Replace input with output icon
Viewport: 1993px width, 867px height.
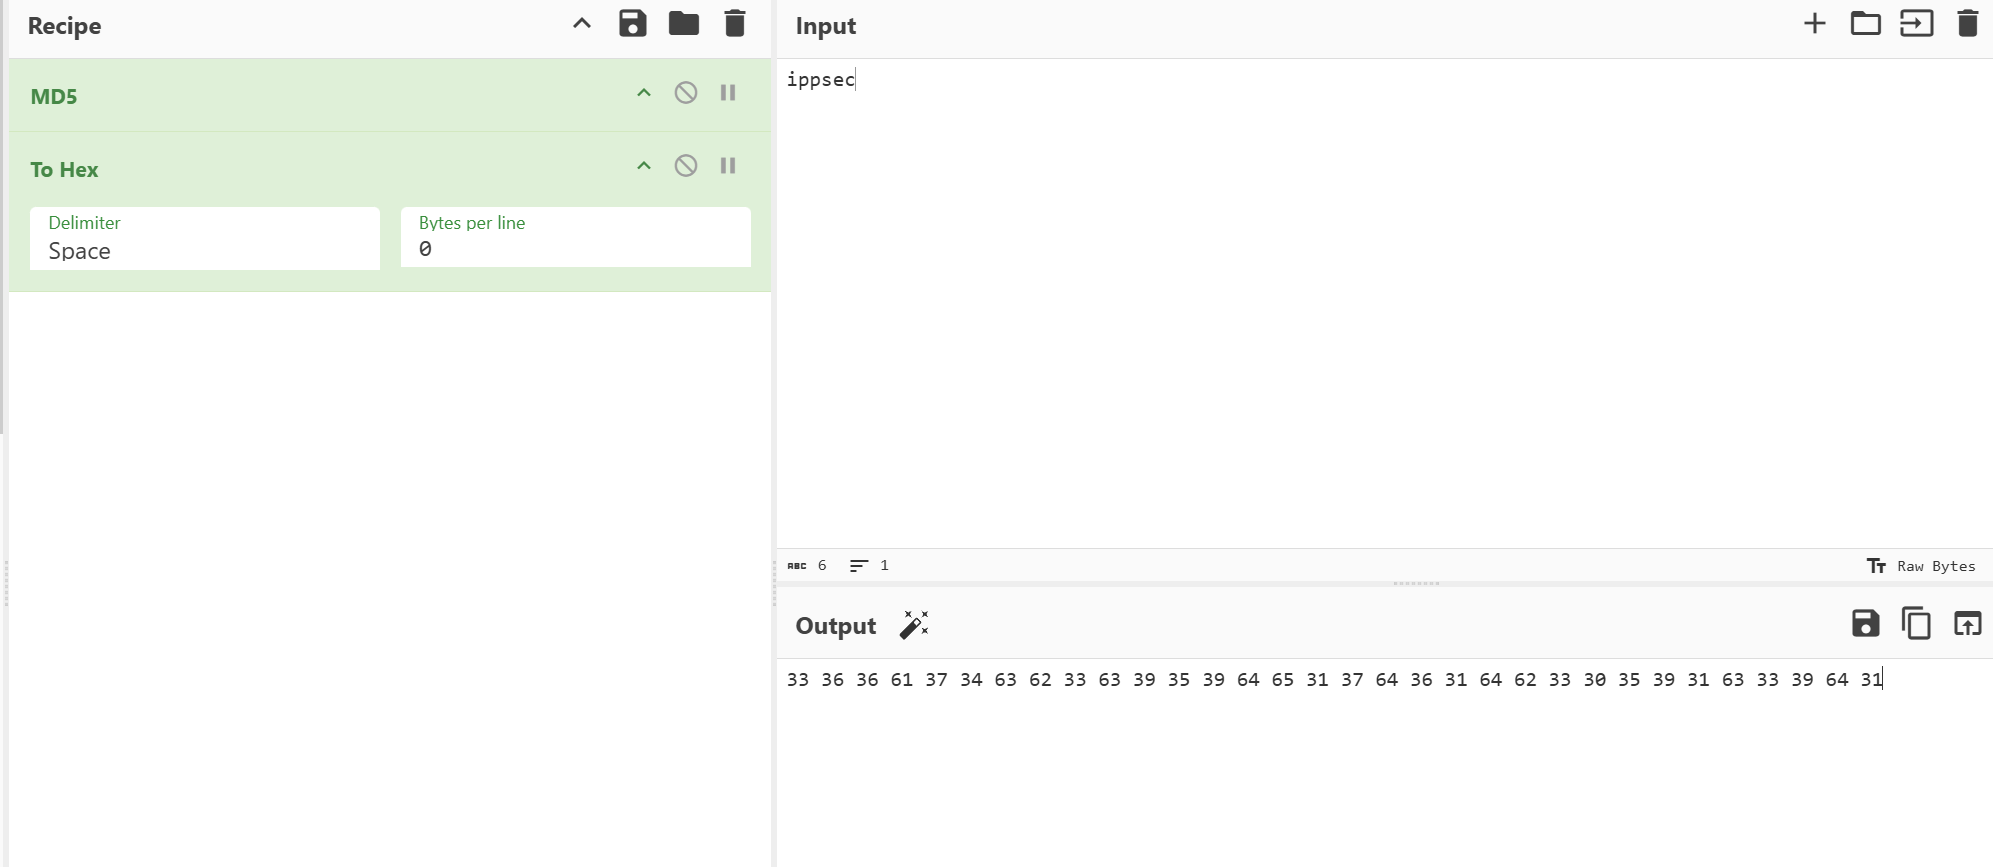point(1968,624)
